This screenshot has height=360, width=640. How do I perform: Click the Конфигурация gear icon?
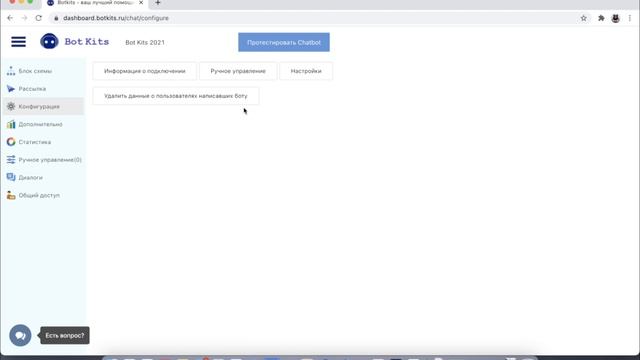(11, 107)
